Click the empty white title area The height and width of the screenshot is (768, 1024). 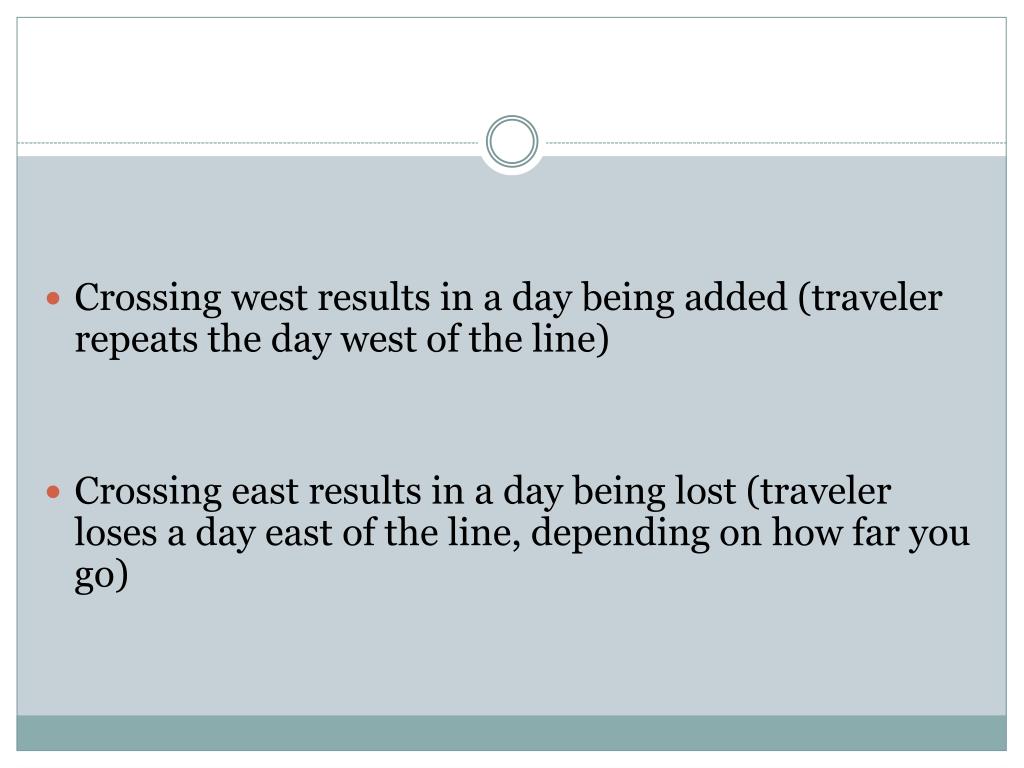point(511,72)
